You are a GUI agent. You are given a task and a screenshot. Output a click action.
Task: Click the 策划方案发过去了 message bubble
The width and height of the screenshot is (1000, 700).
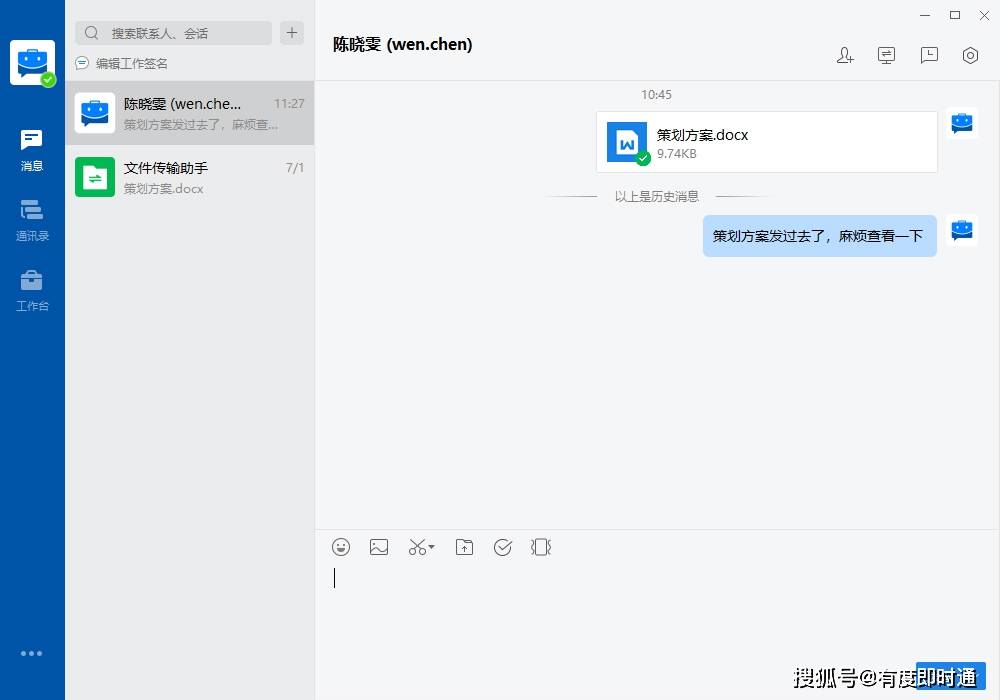(x=820, y=236)
